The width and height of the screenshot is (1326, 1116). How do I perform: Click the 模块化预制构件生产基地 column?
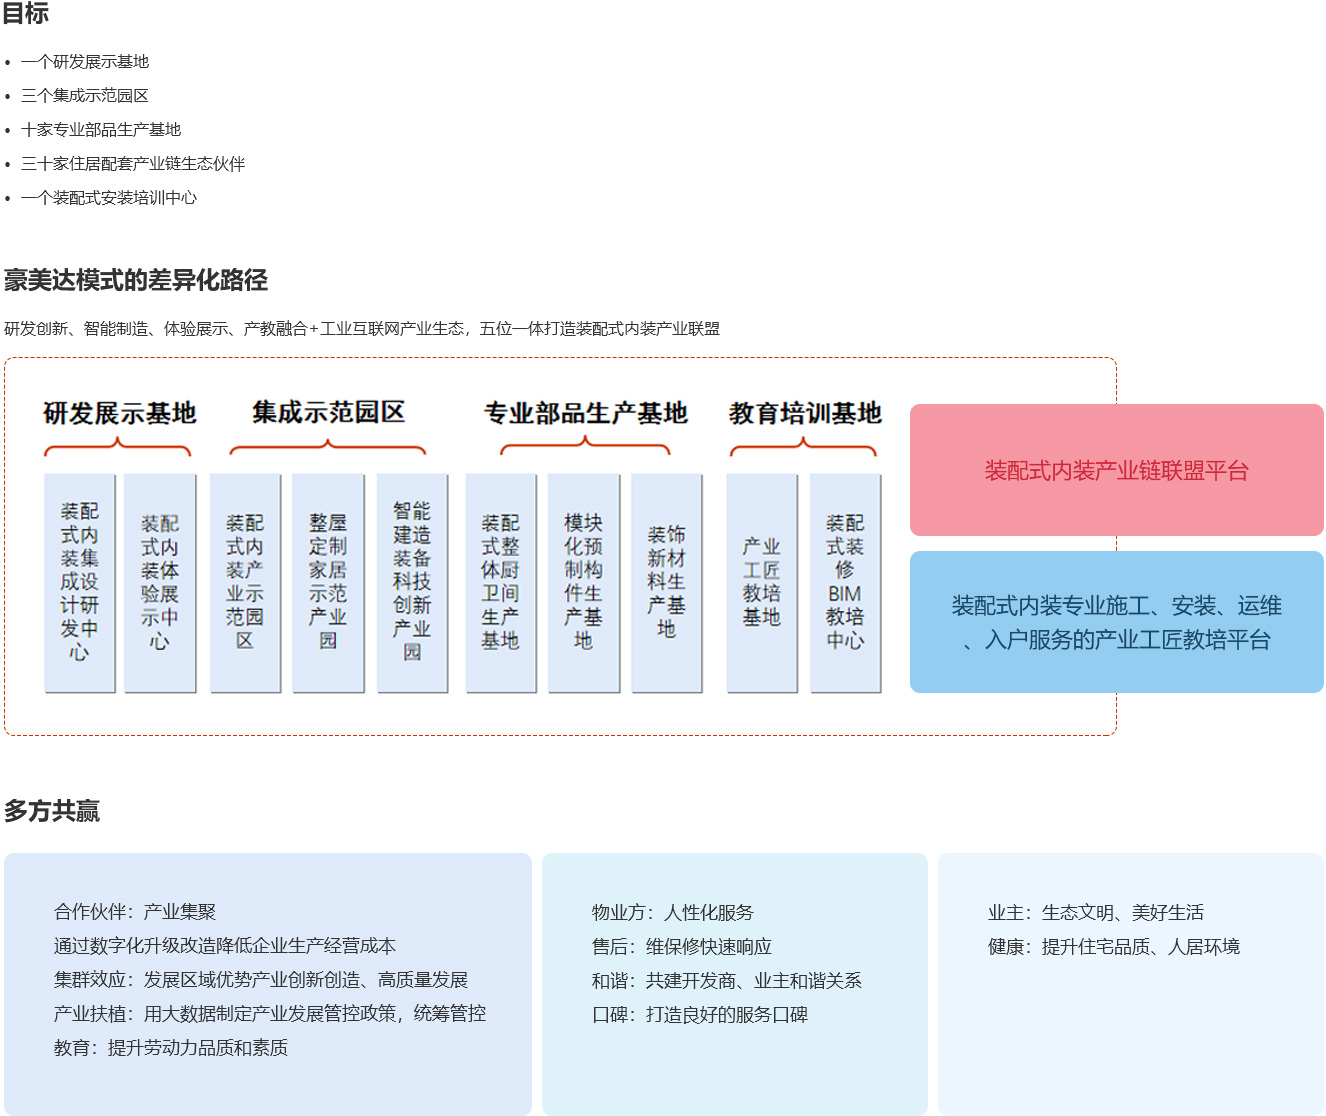coord(583,583)
